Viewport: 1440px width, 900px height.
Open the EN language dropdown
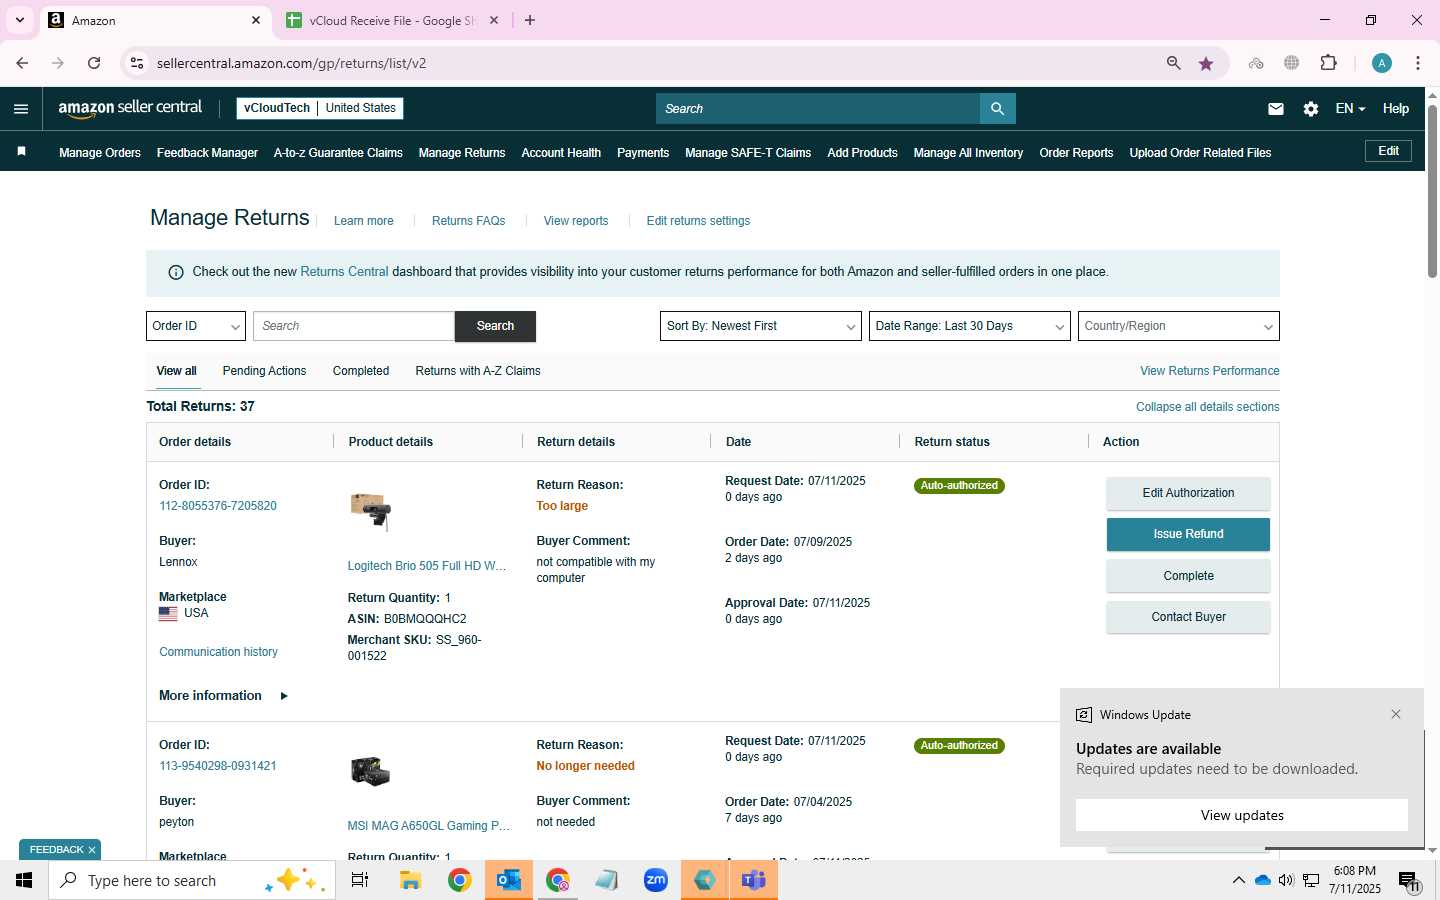click(1350, 109)
